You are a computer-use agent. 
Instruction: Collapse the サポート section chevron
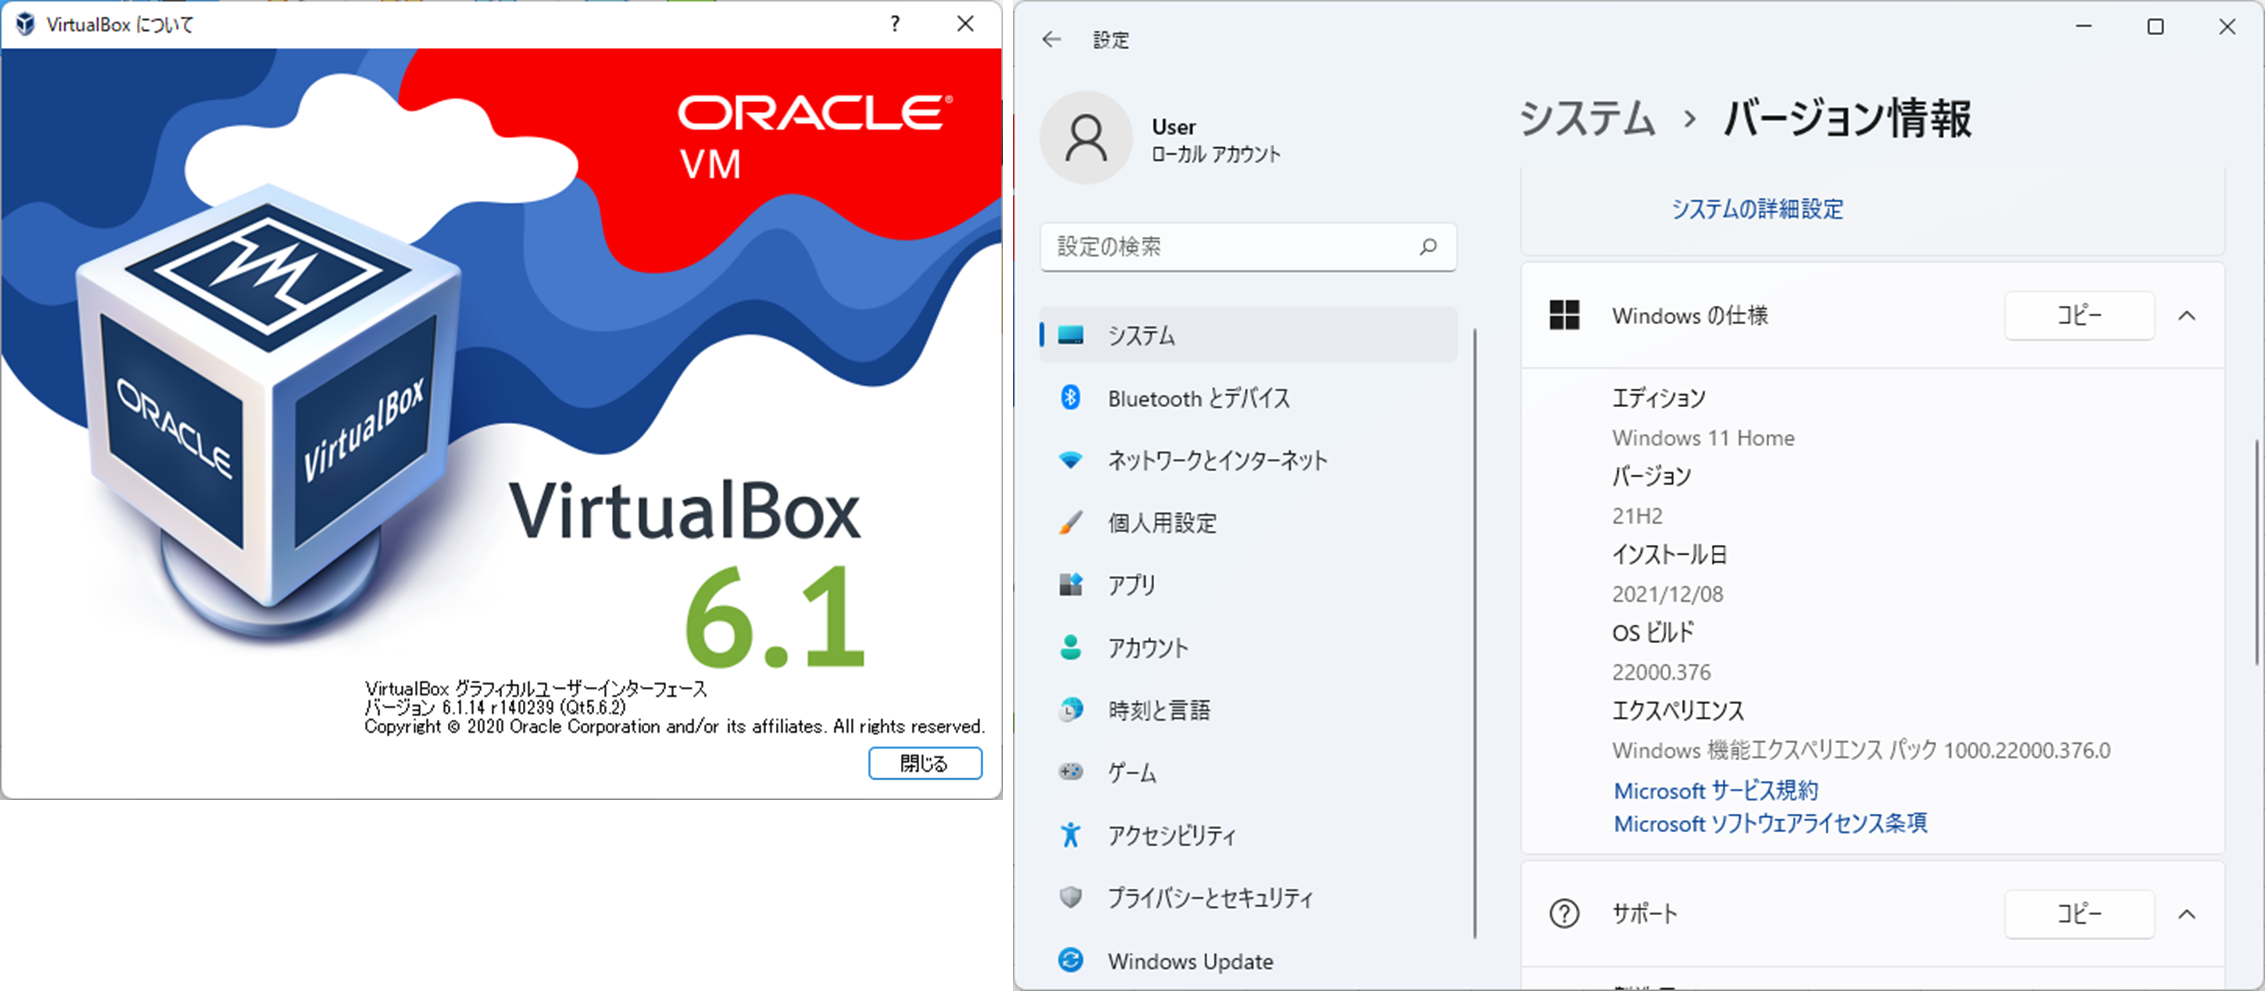(2187, 914)
